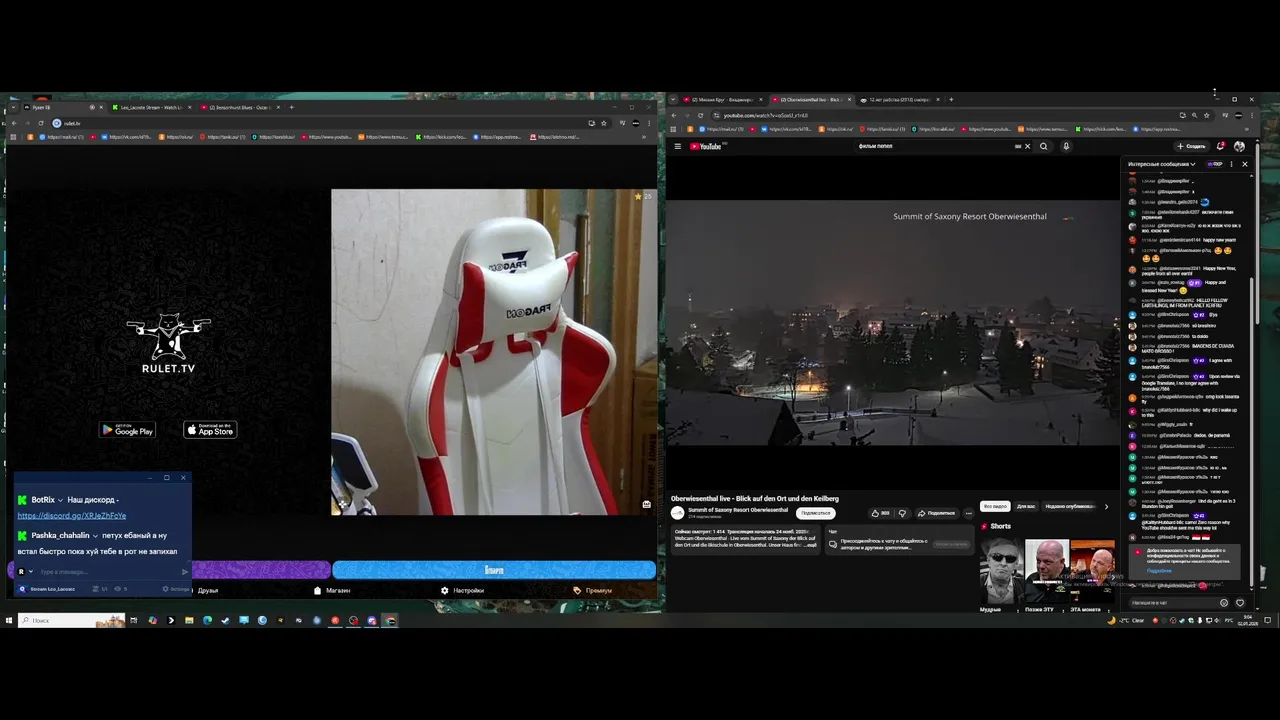The height and width of the screenshot is (720, 1280).
Task: Open the YouTube notifications bell
Action: tap(1220, 146)
